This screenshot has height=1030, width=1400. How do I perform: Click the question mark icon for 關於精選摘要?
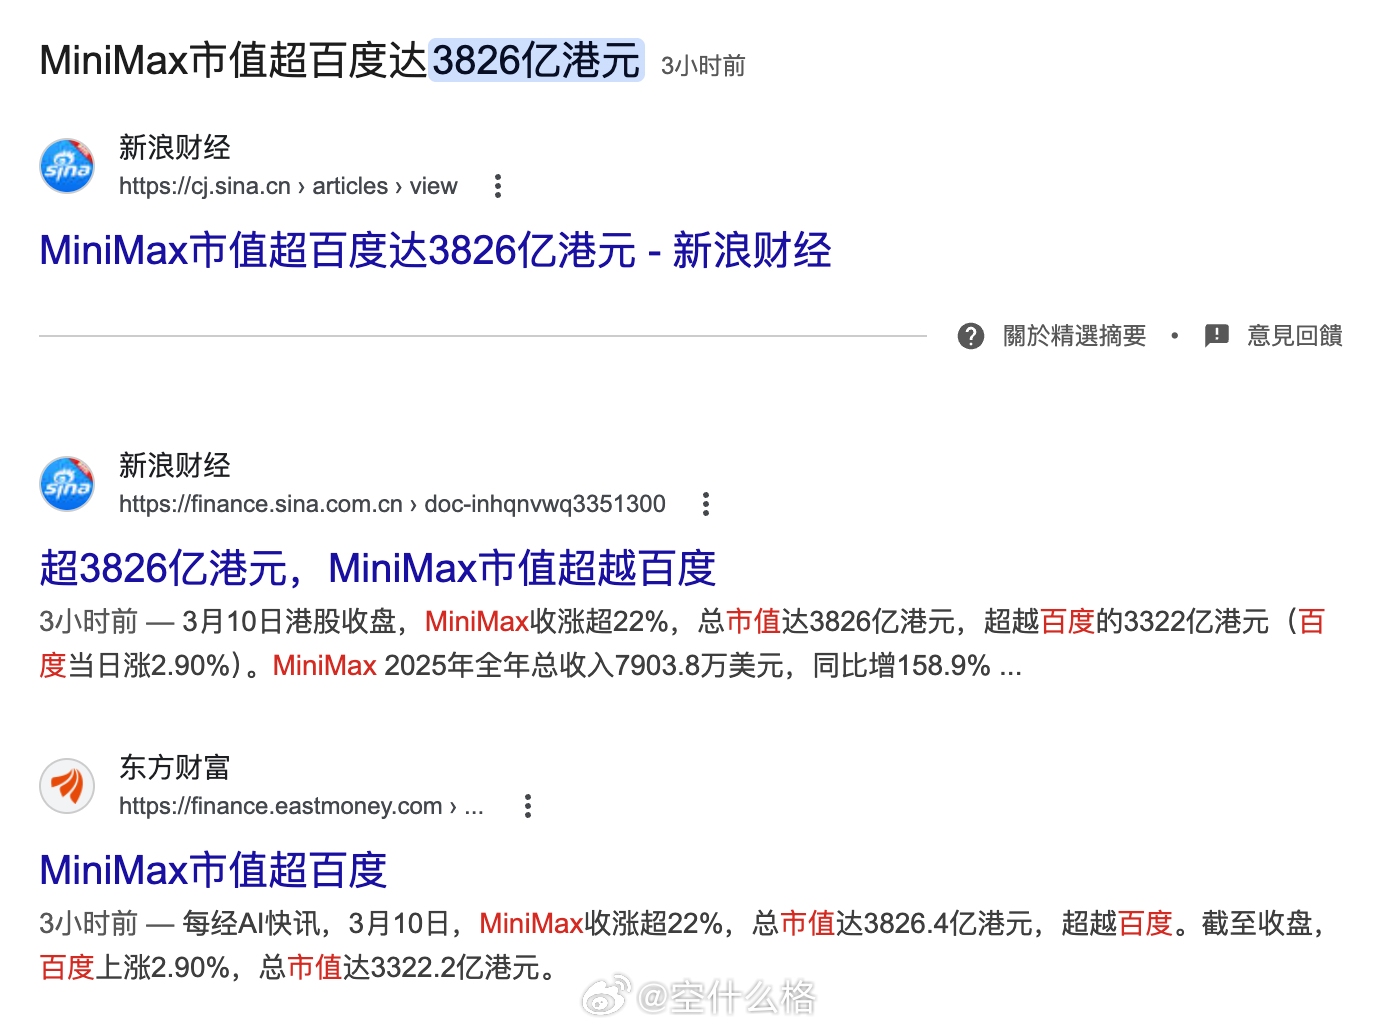tap(971, 336)
